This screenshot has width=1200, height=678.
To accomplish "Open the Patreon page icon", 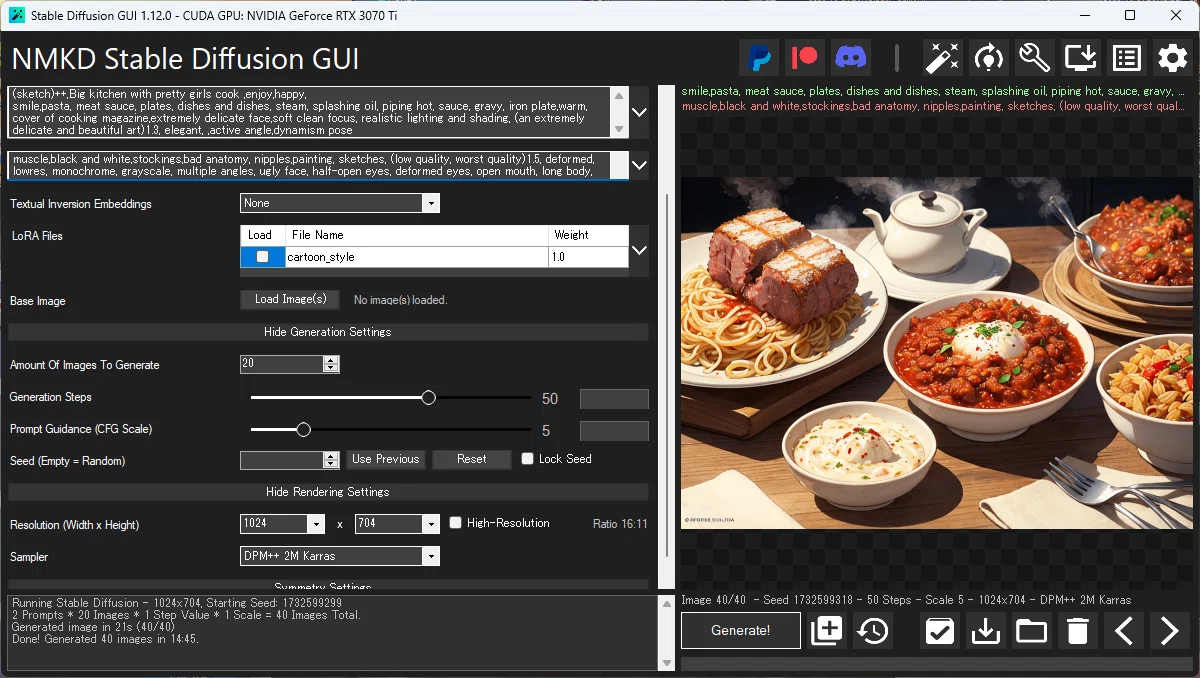I will [x=805, y=58].
